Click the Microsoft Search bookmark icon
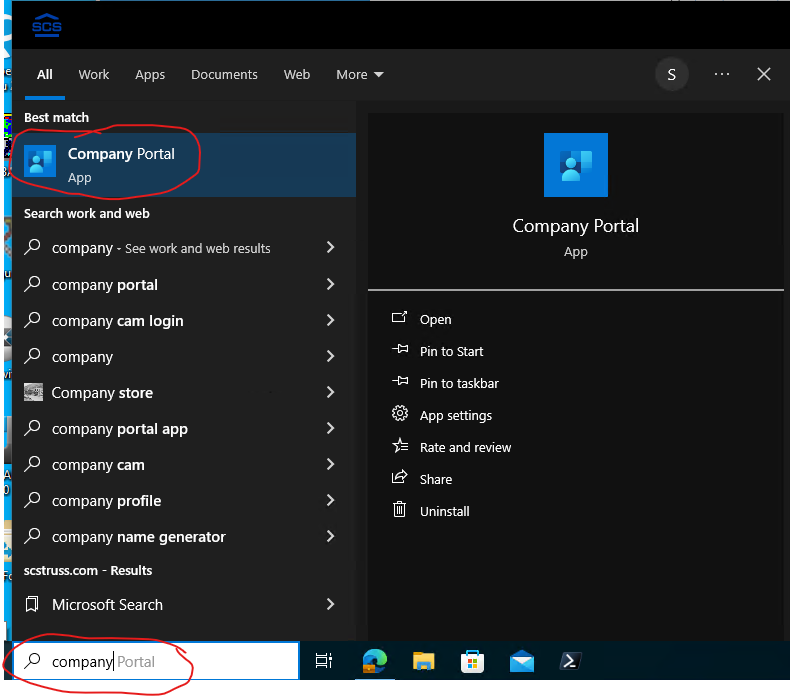This screenshot has height=697, width=790. coord(32,604)
